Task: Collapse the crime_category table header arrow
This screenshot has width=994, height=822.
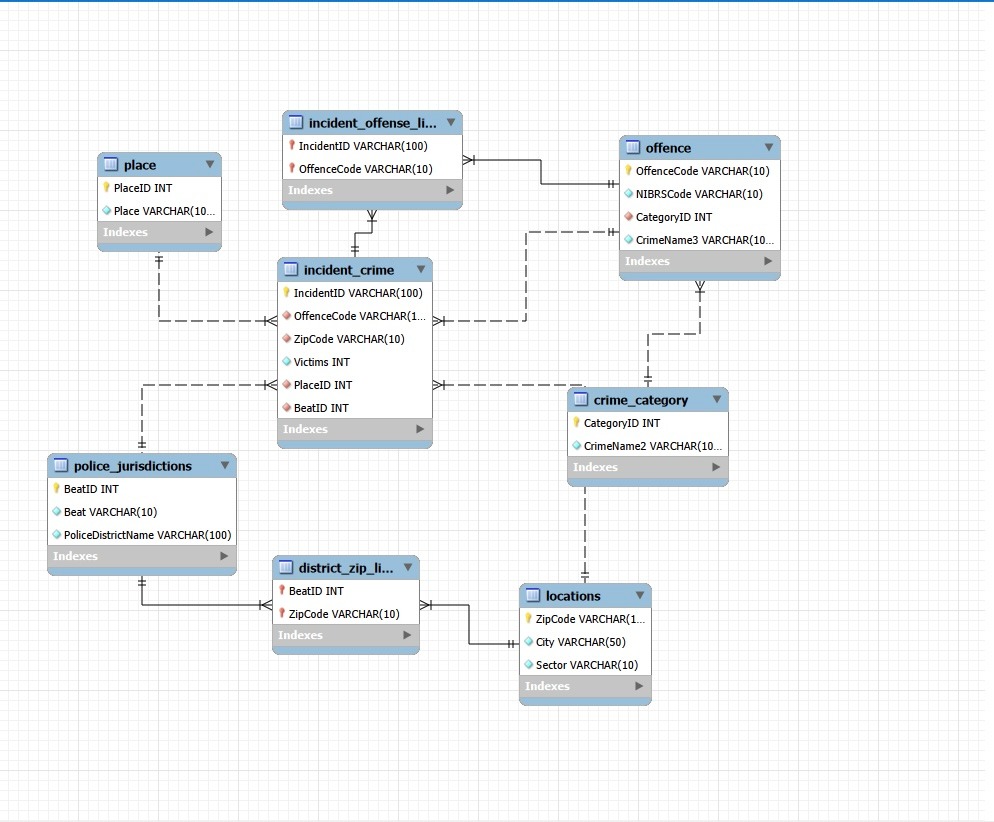Action: click(717, 399)
